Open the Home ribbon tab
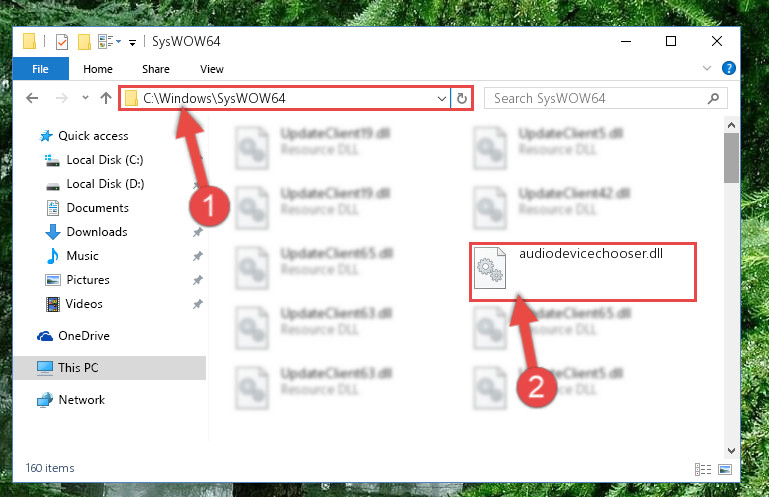The height and width of the screenshot is (497, 769). [98, 69]
